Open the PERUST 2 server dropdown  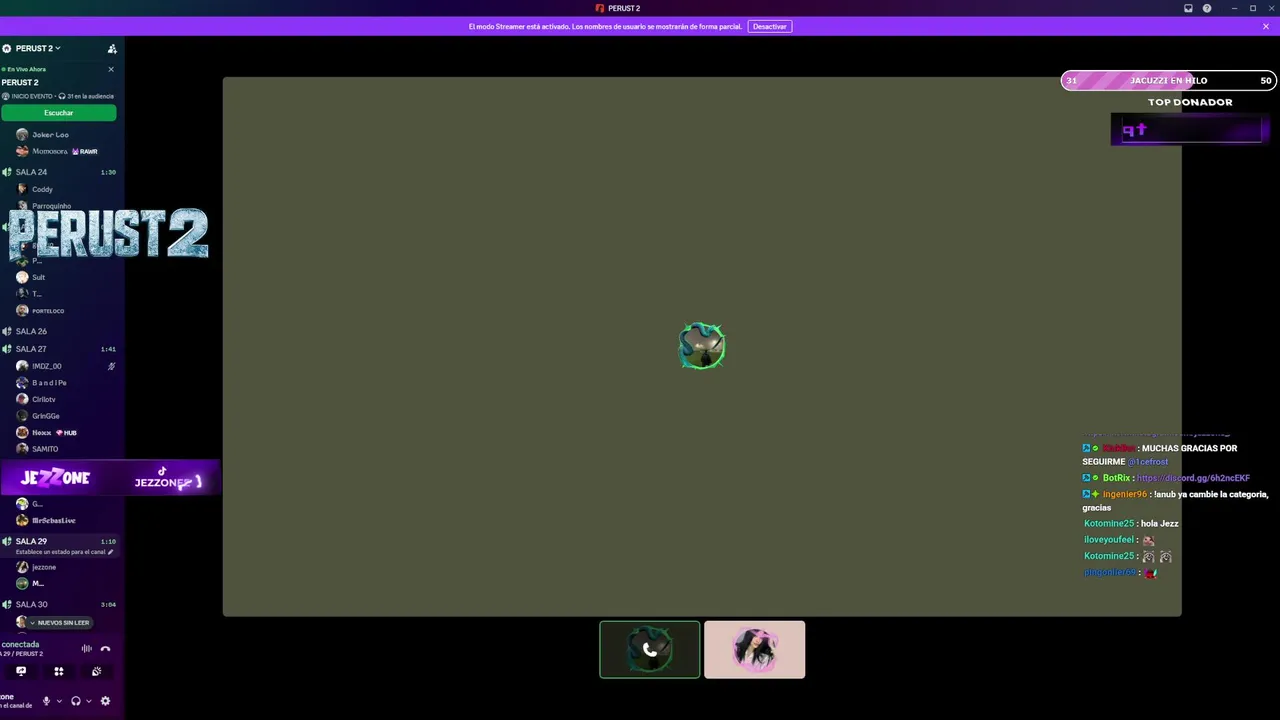coord(36,48)
